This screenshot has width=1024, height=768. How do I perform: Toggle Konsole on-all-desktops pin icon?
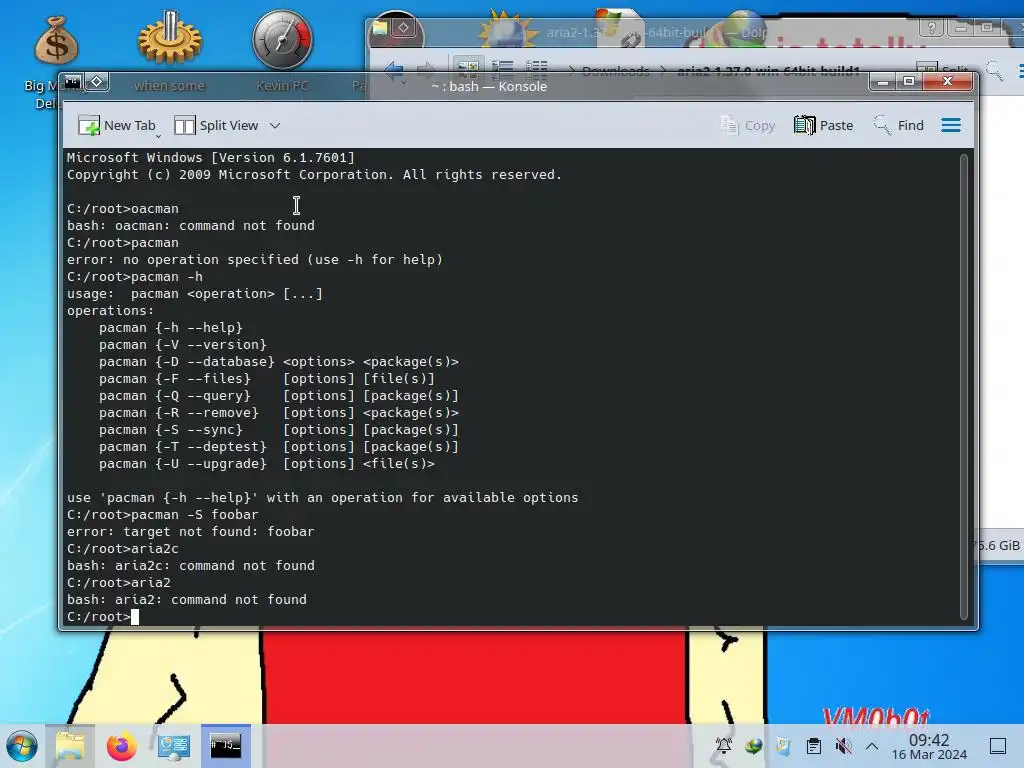click(x=97, y=82)
